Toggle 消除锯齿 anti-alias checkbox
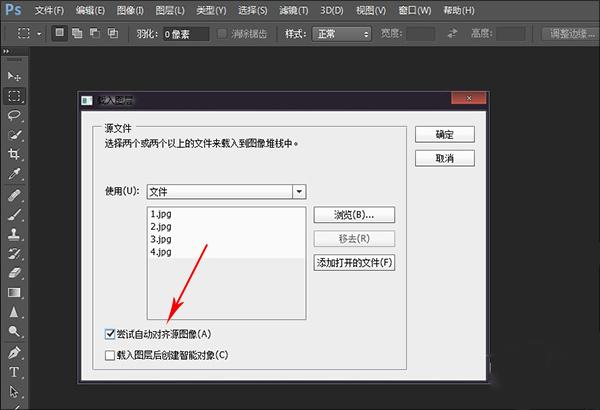 (x=222, y=34)
